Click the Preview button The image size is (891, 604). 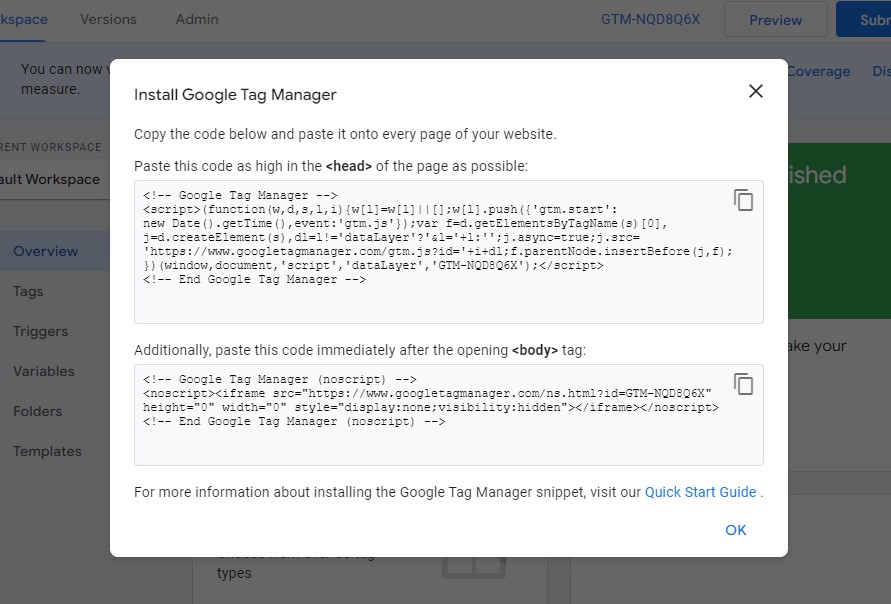coord(775,20)
